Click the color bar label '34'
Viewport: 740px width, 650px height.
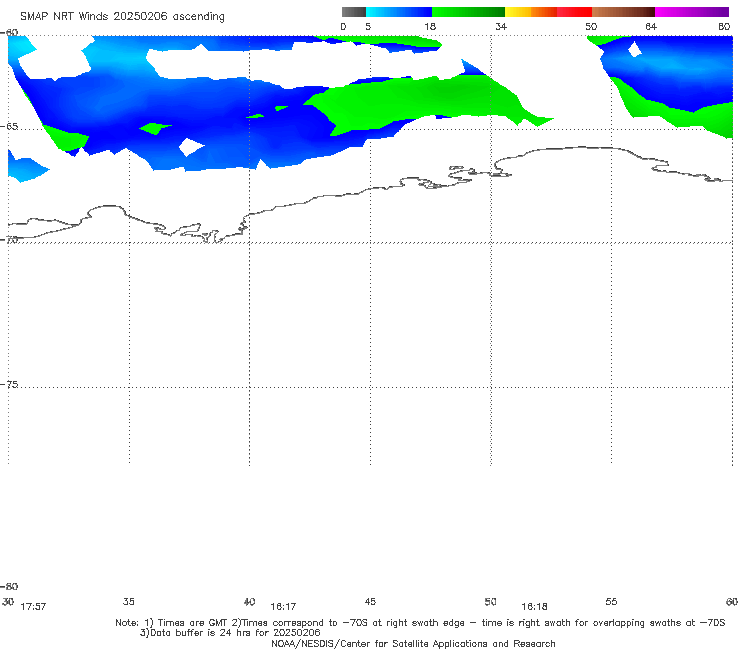[501, 27]
